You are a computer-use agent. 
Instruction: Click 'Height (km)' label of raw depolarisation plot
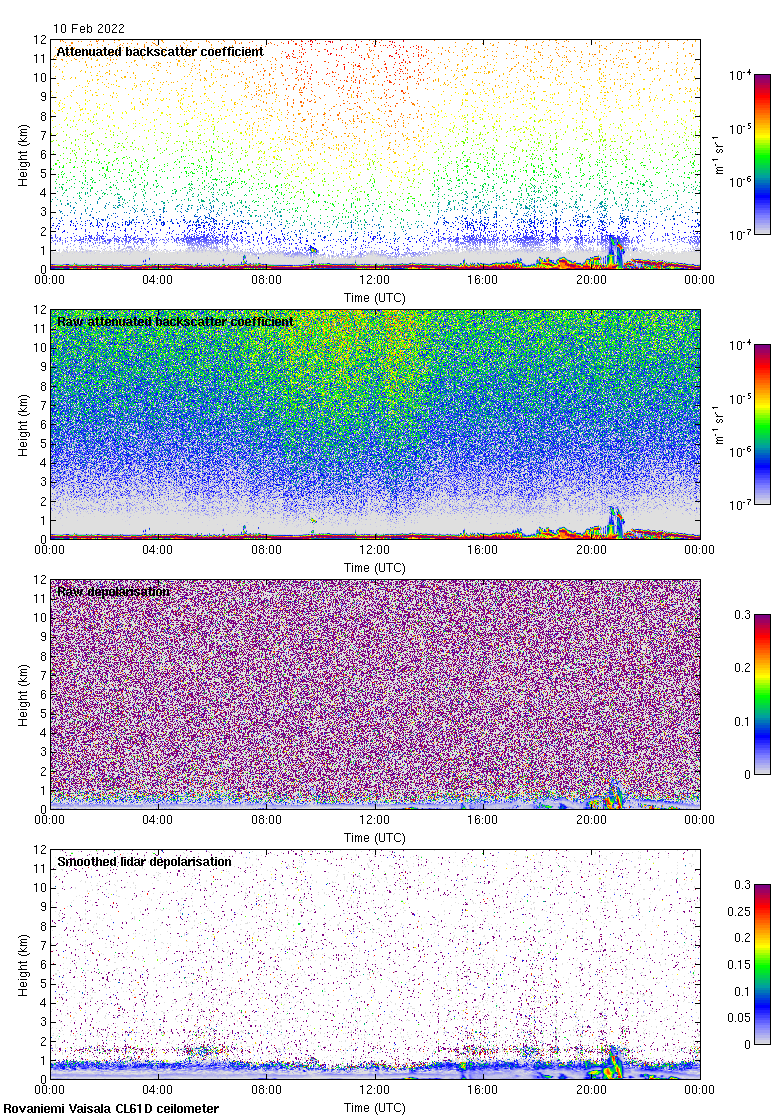point(24,695)
